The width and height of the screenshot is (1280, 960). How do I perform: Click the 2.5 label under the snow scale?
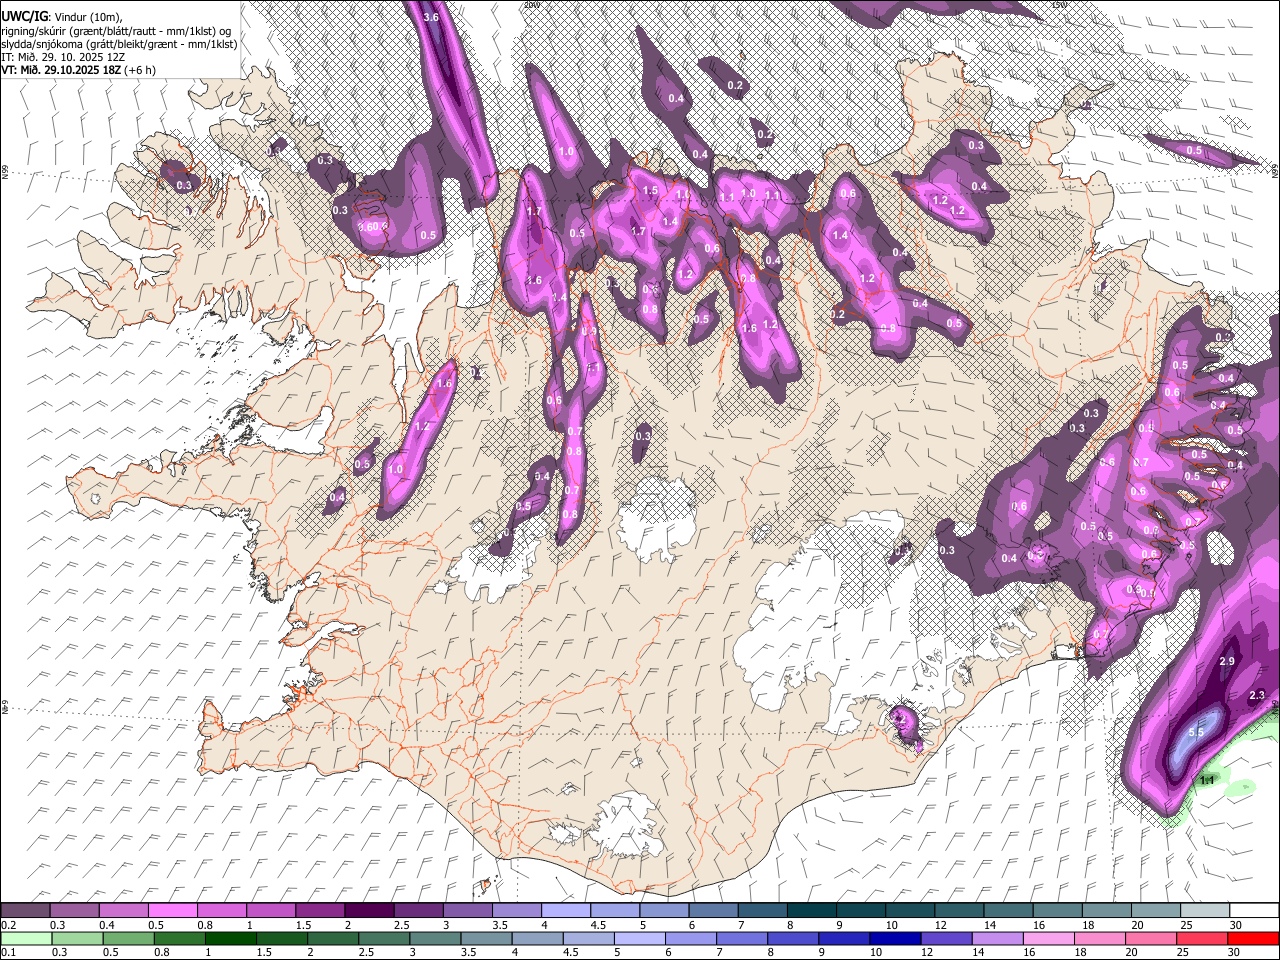click(x=402, y=925)
